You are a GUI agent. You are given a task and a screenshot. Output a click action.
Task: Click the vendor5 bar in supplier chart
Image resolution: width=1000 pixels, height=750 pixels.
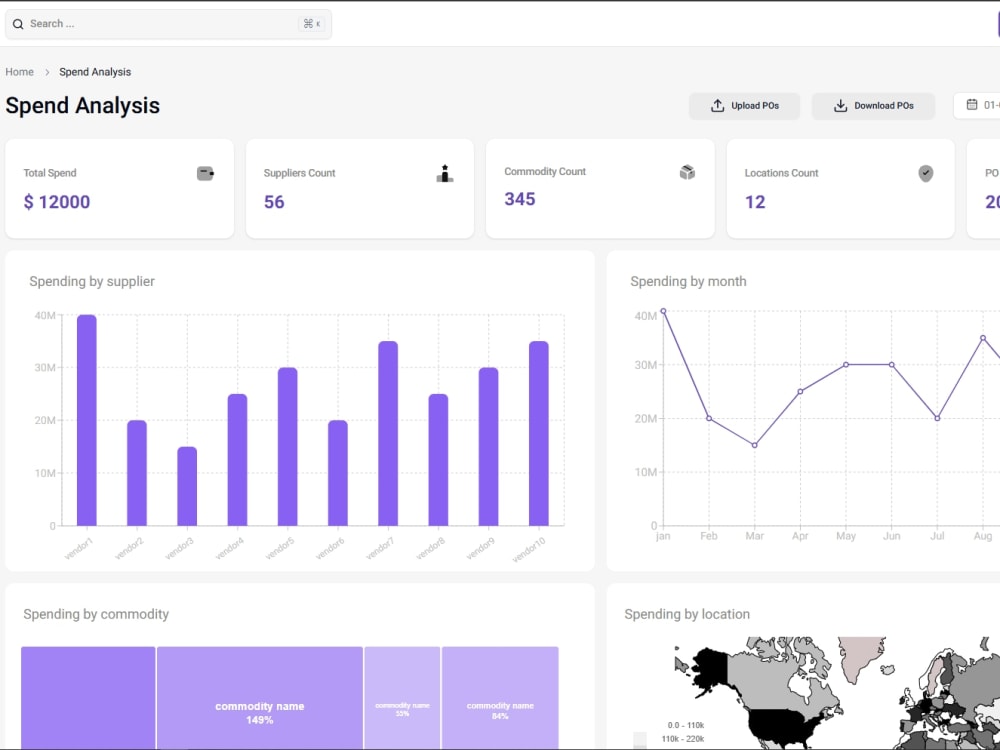[x=288, y=447]
